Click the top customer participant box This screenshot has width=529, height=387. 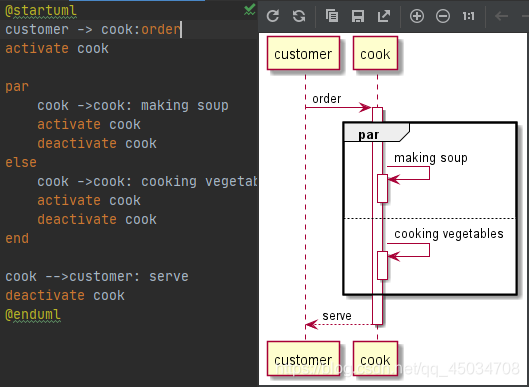point(303,53)
